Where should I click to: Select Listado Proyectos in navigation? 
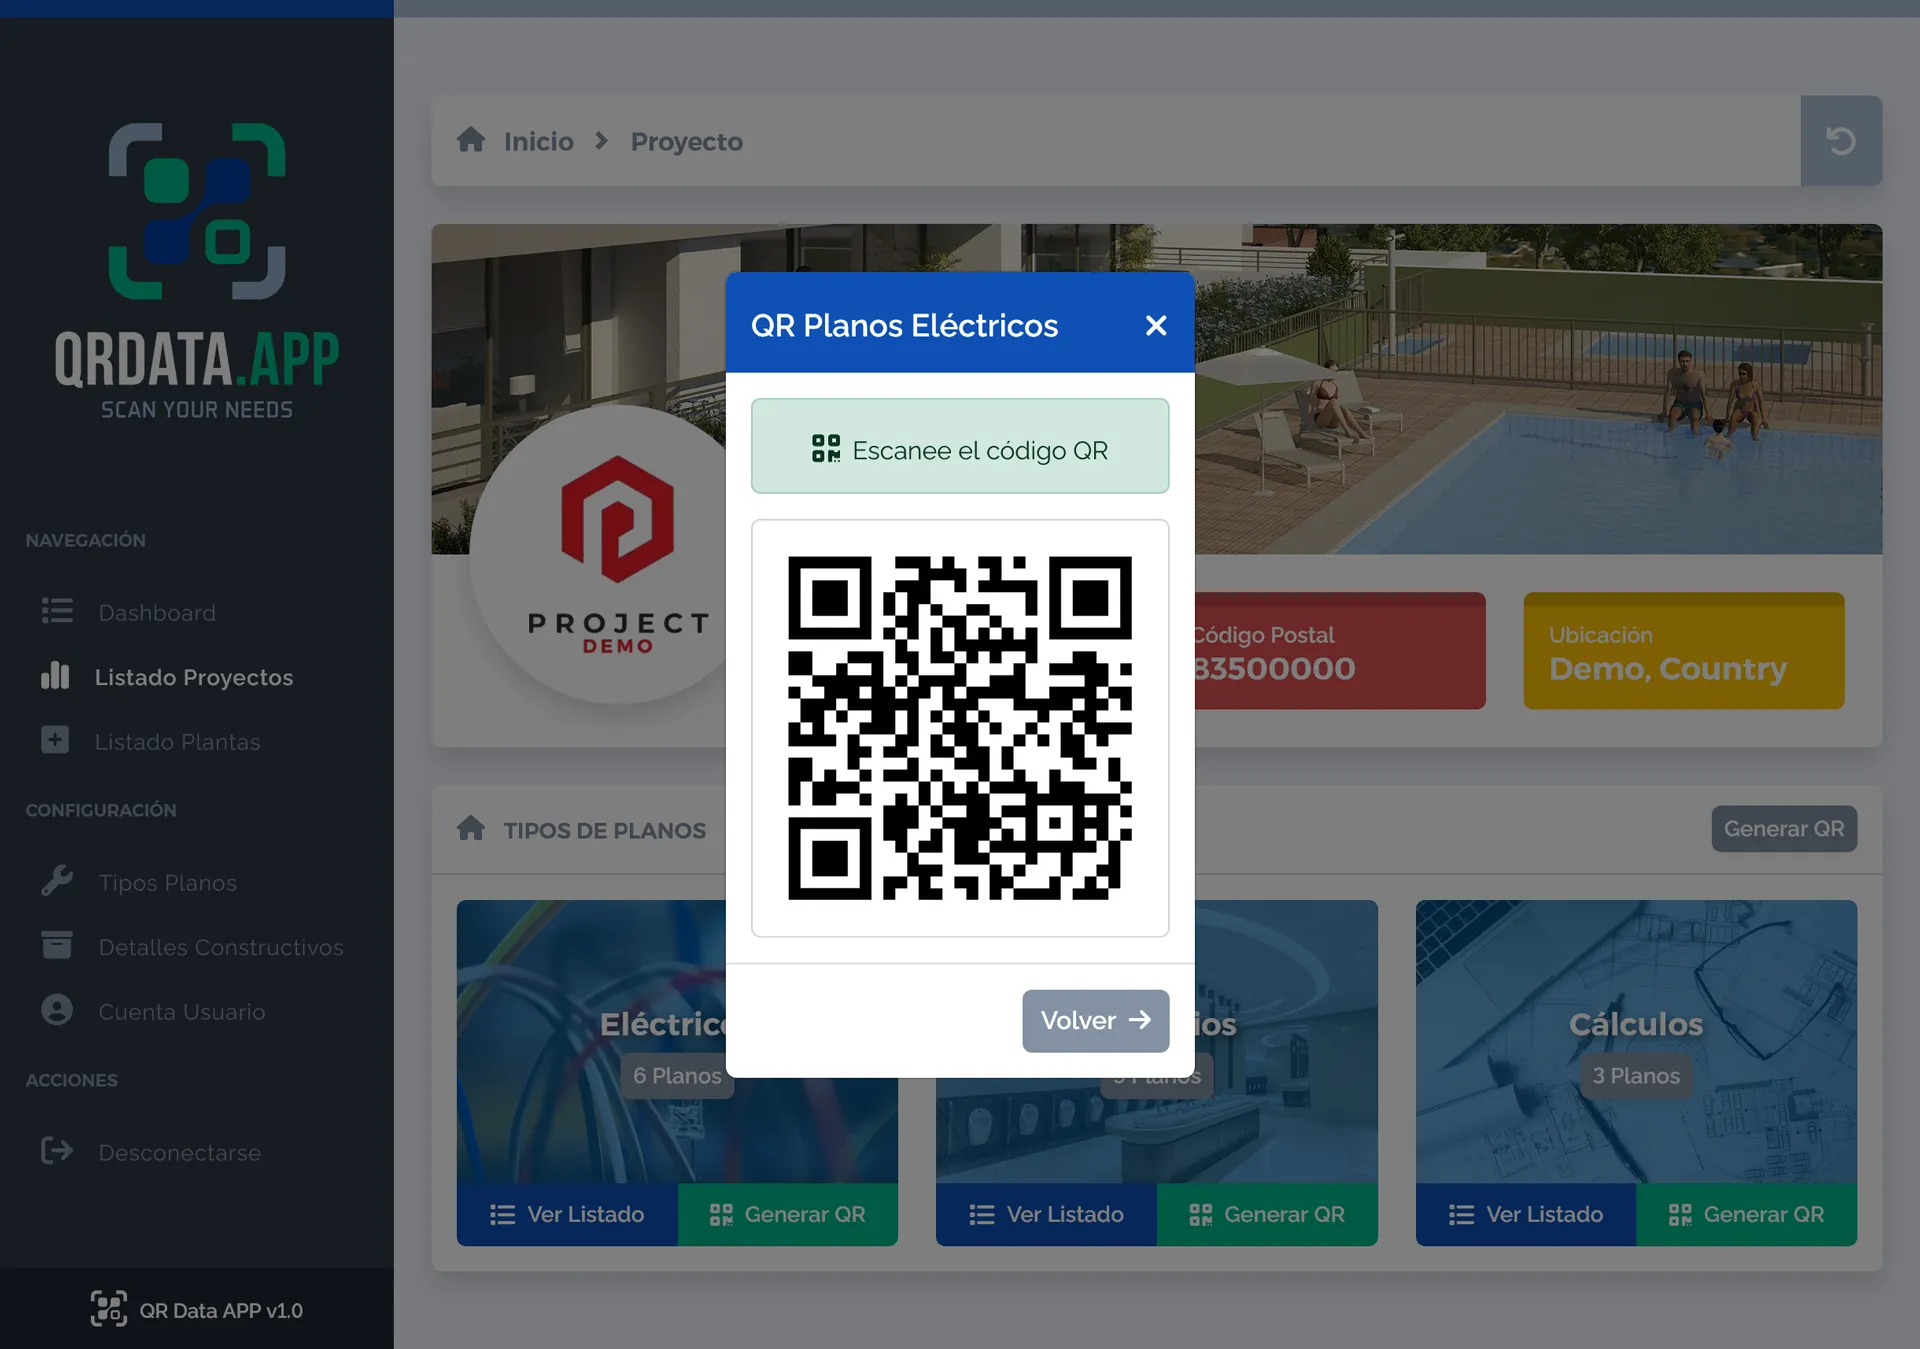[x=193, y=677]
